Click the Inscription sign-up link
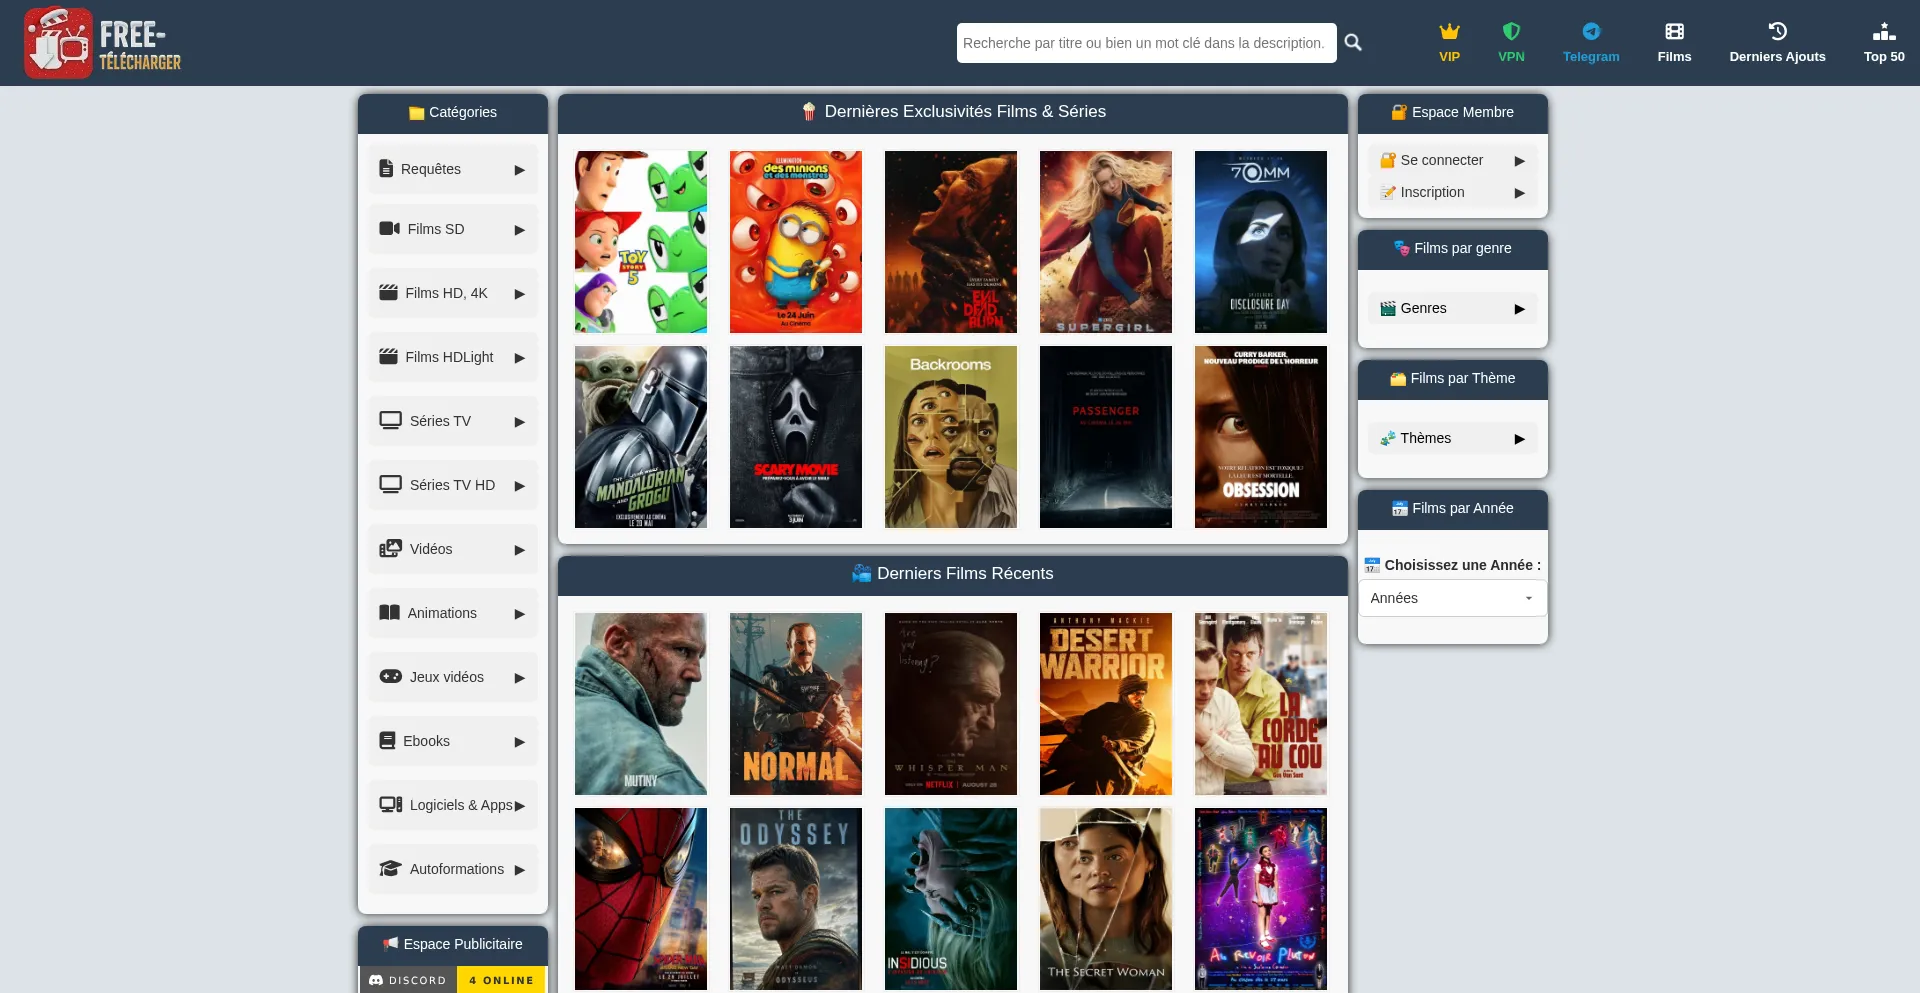 click(x=1452, y=192)
